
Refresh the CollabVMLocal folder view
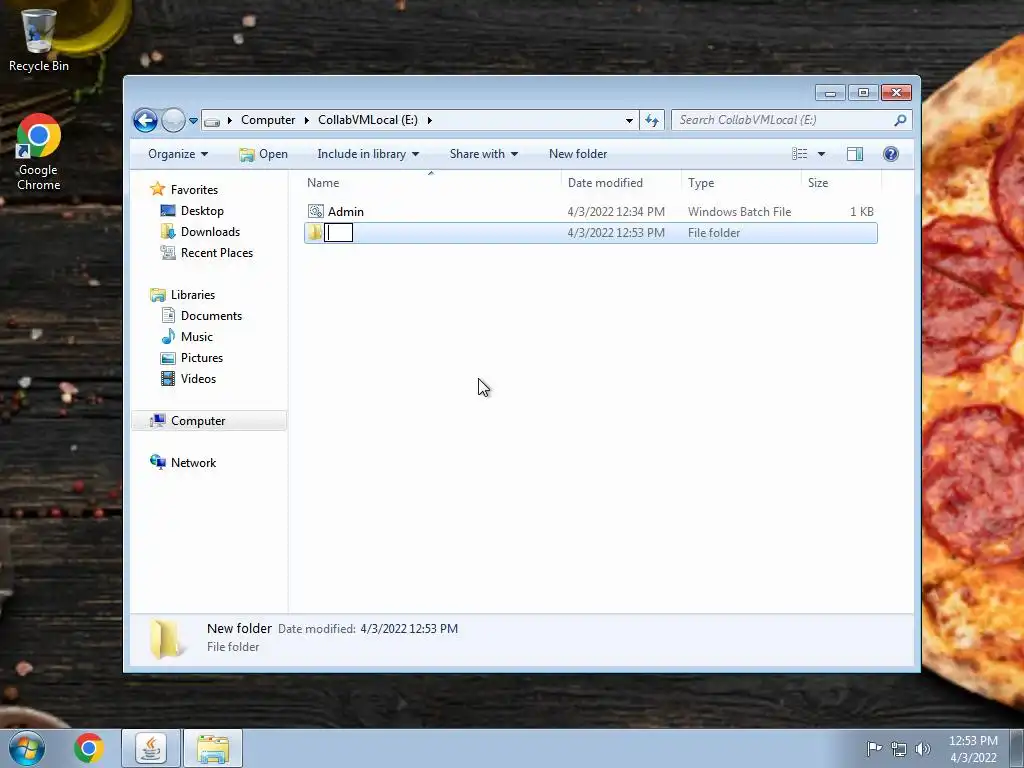[652, 120]
